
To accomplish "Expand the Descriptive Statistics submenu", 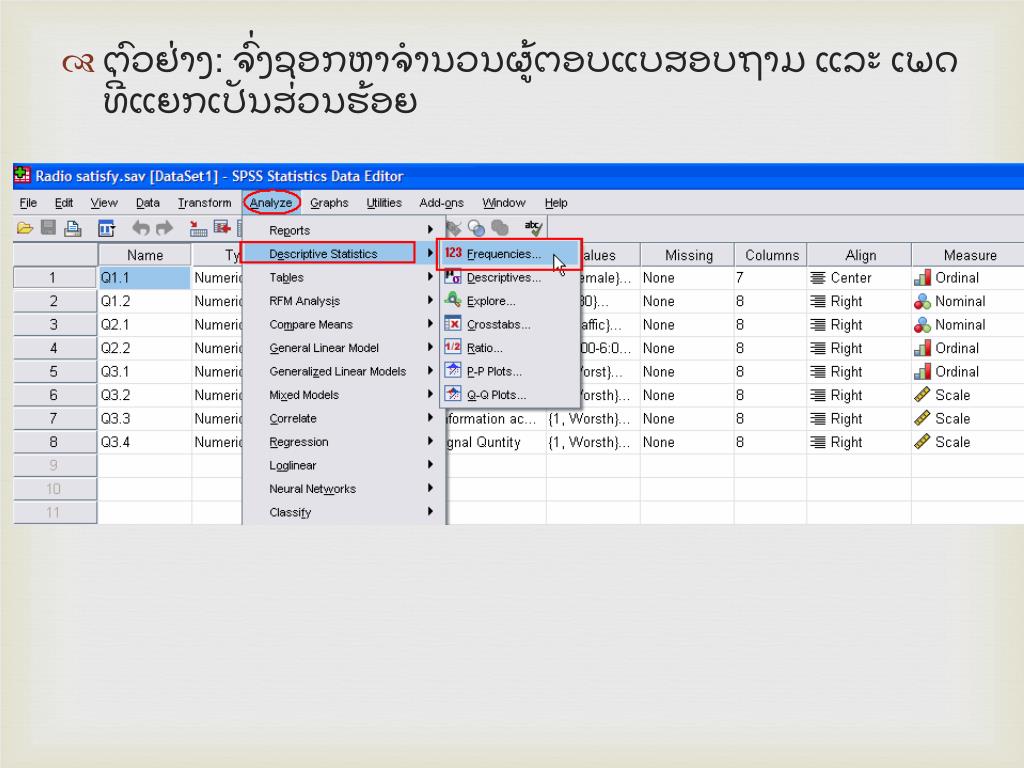I will tap(344, 253).
